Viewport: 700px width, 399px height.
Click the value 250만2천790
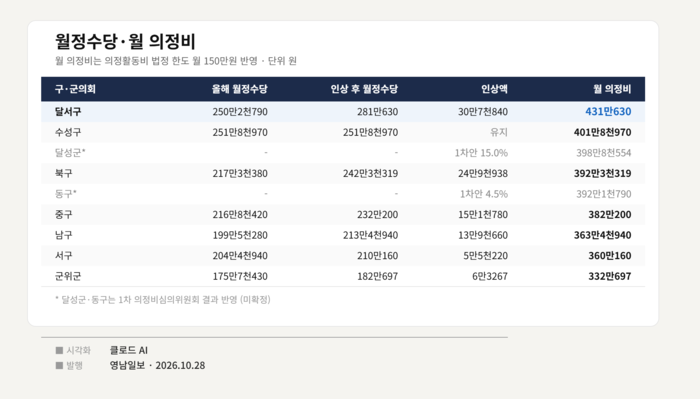click(x=240, y=112)
